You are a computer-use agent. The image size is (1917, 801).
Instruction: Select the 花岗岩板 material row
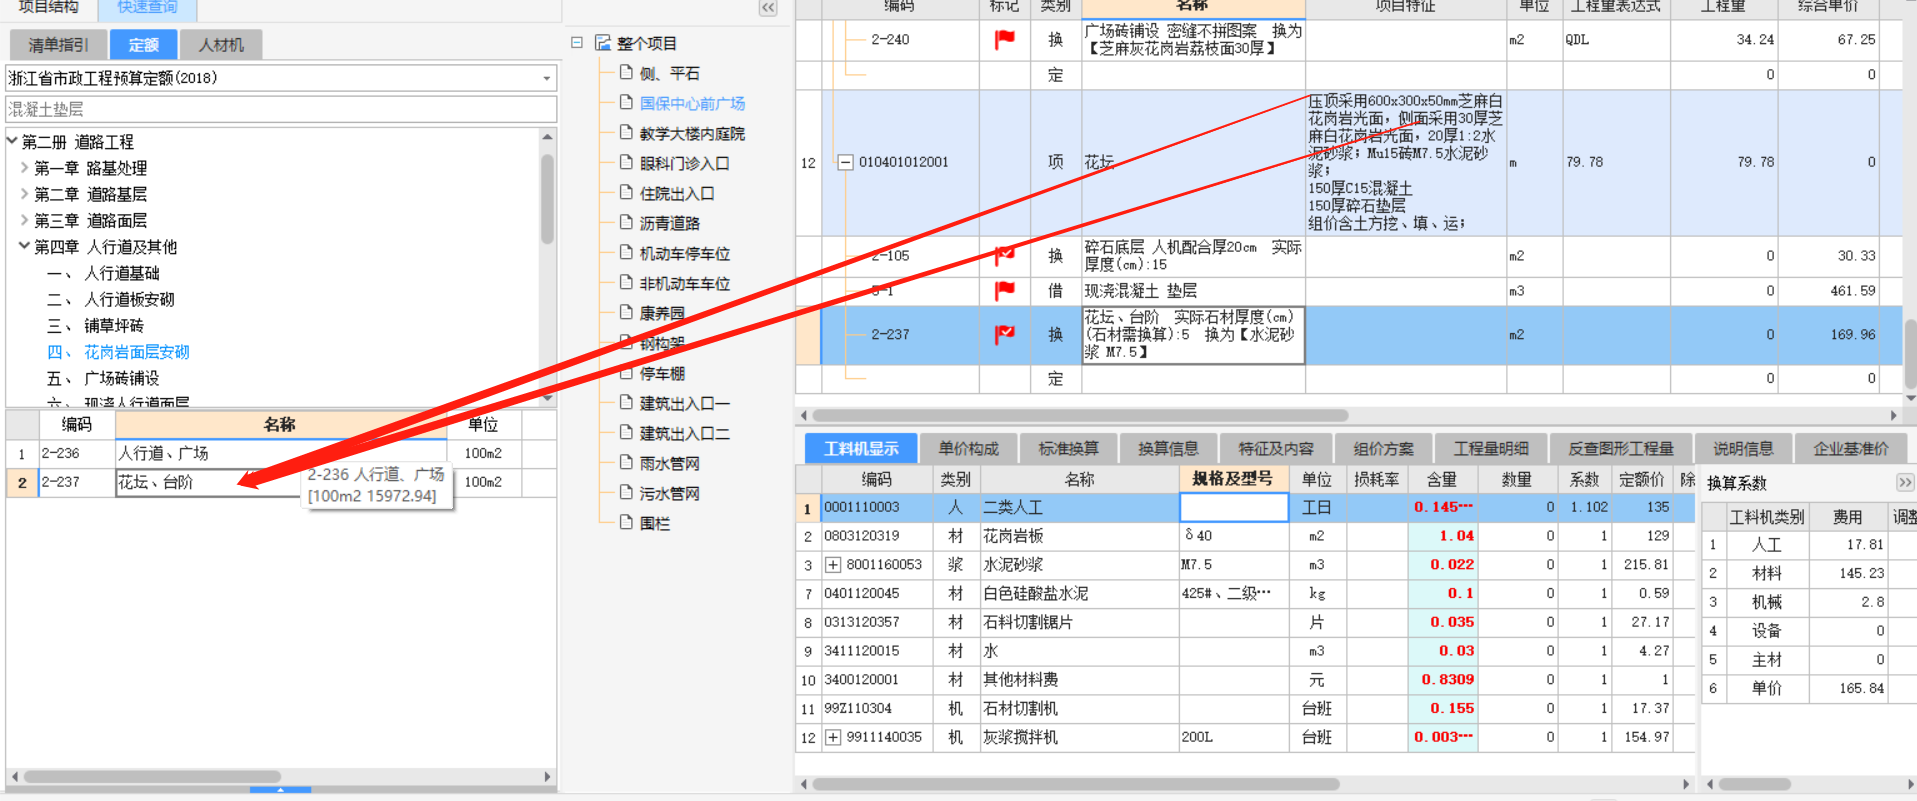point(1245,536)
